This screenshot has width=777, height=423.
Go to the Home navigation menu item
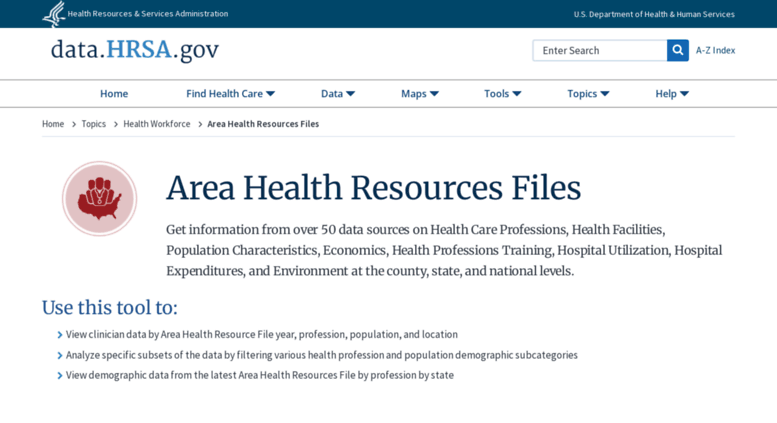(114, 94)
